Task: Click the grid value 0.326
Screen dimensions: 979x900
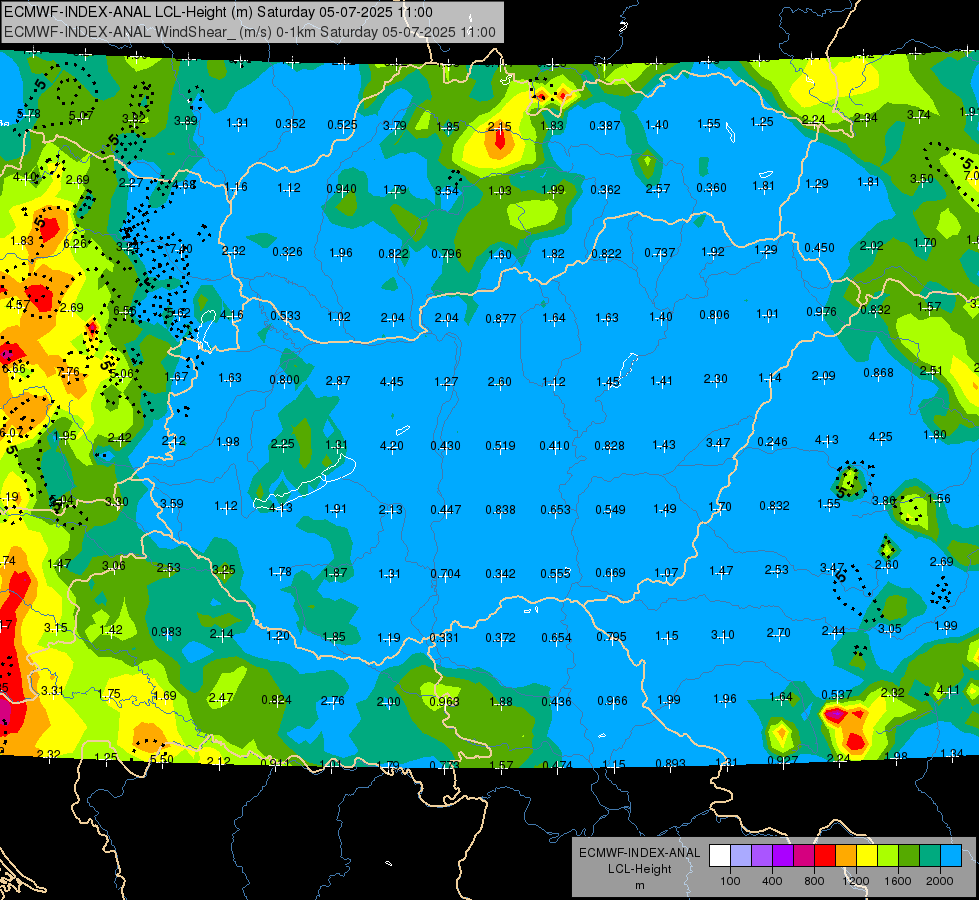Action: pos(287,252)
